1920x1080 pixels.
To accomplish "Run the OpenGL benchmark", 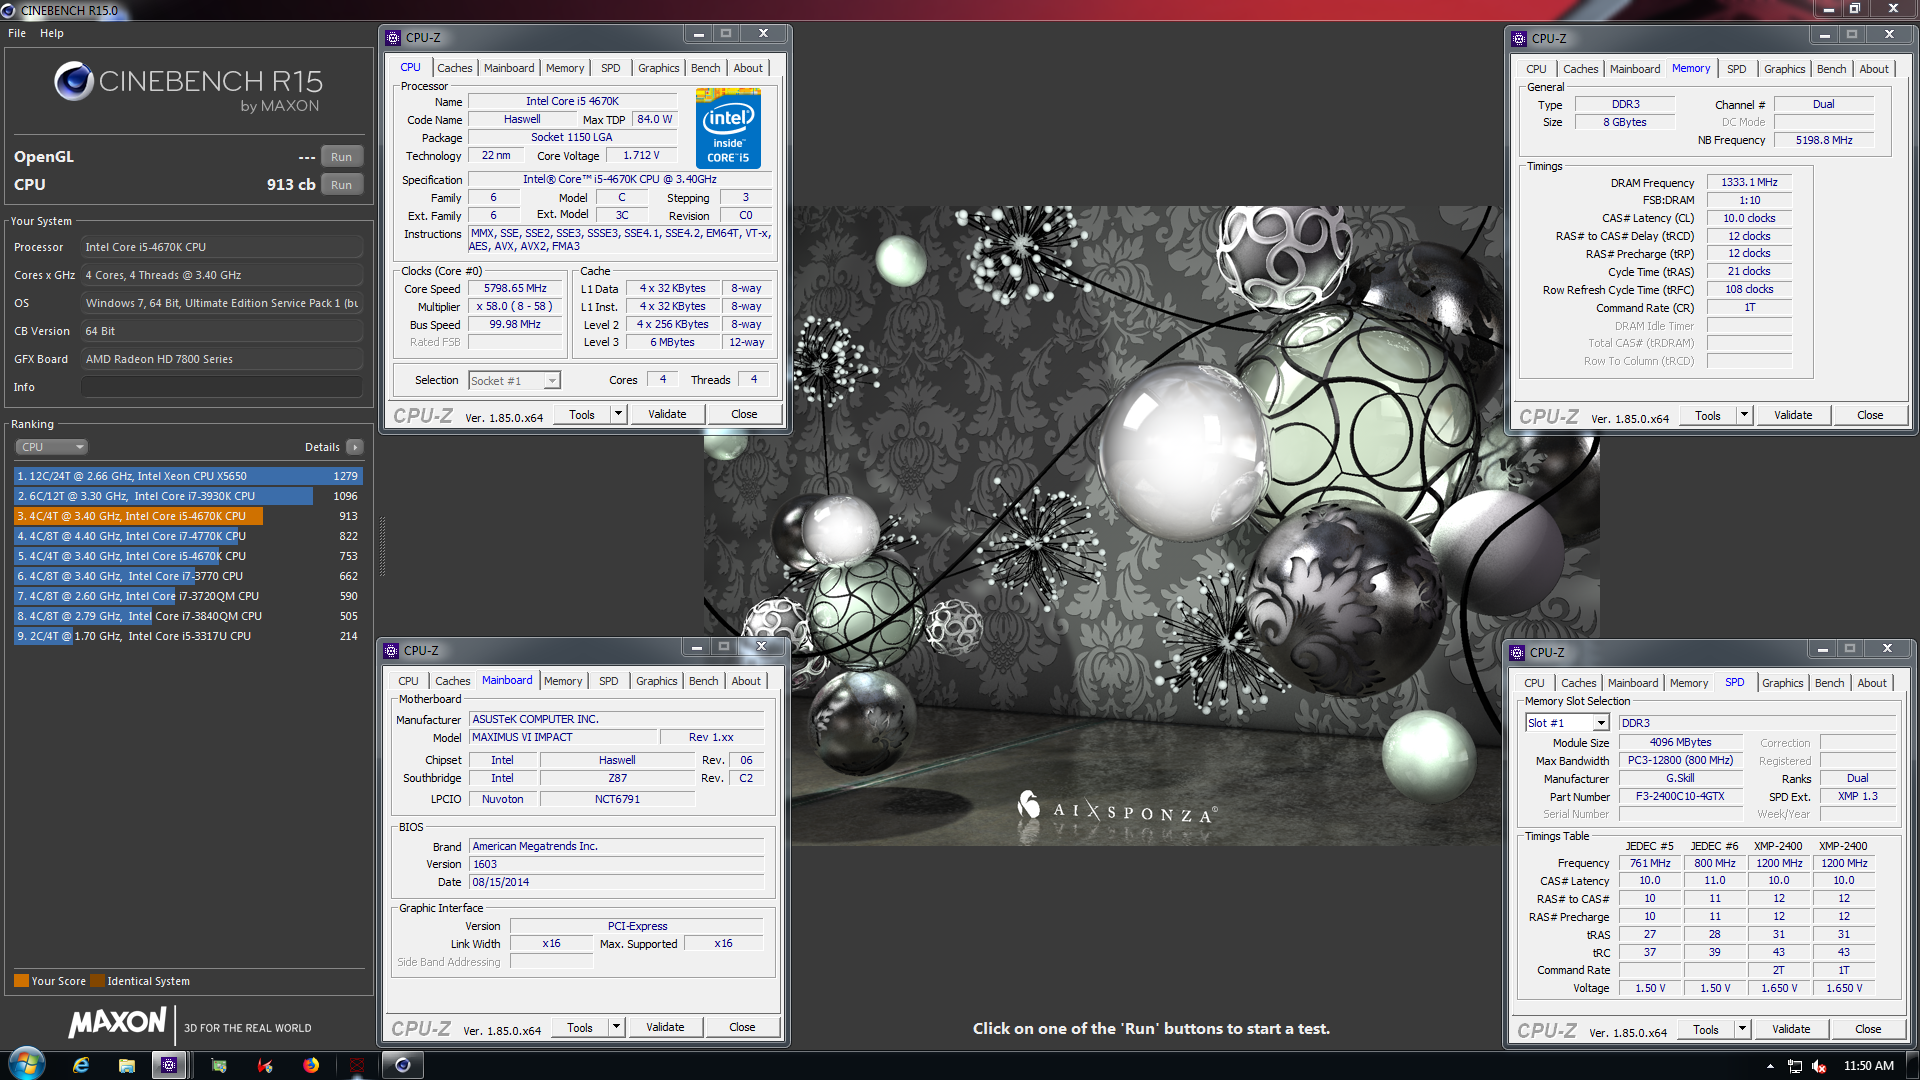I will [341, 157].
